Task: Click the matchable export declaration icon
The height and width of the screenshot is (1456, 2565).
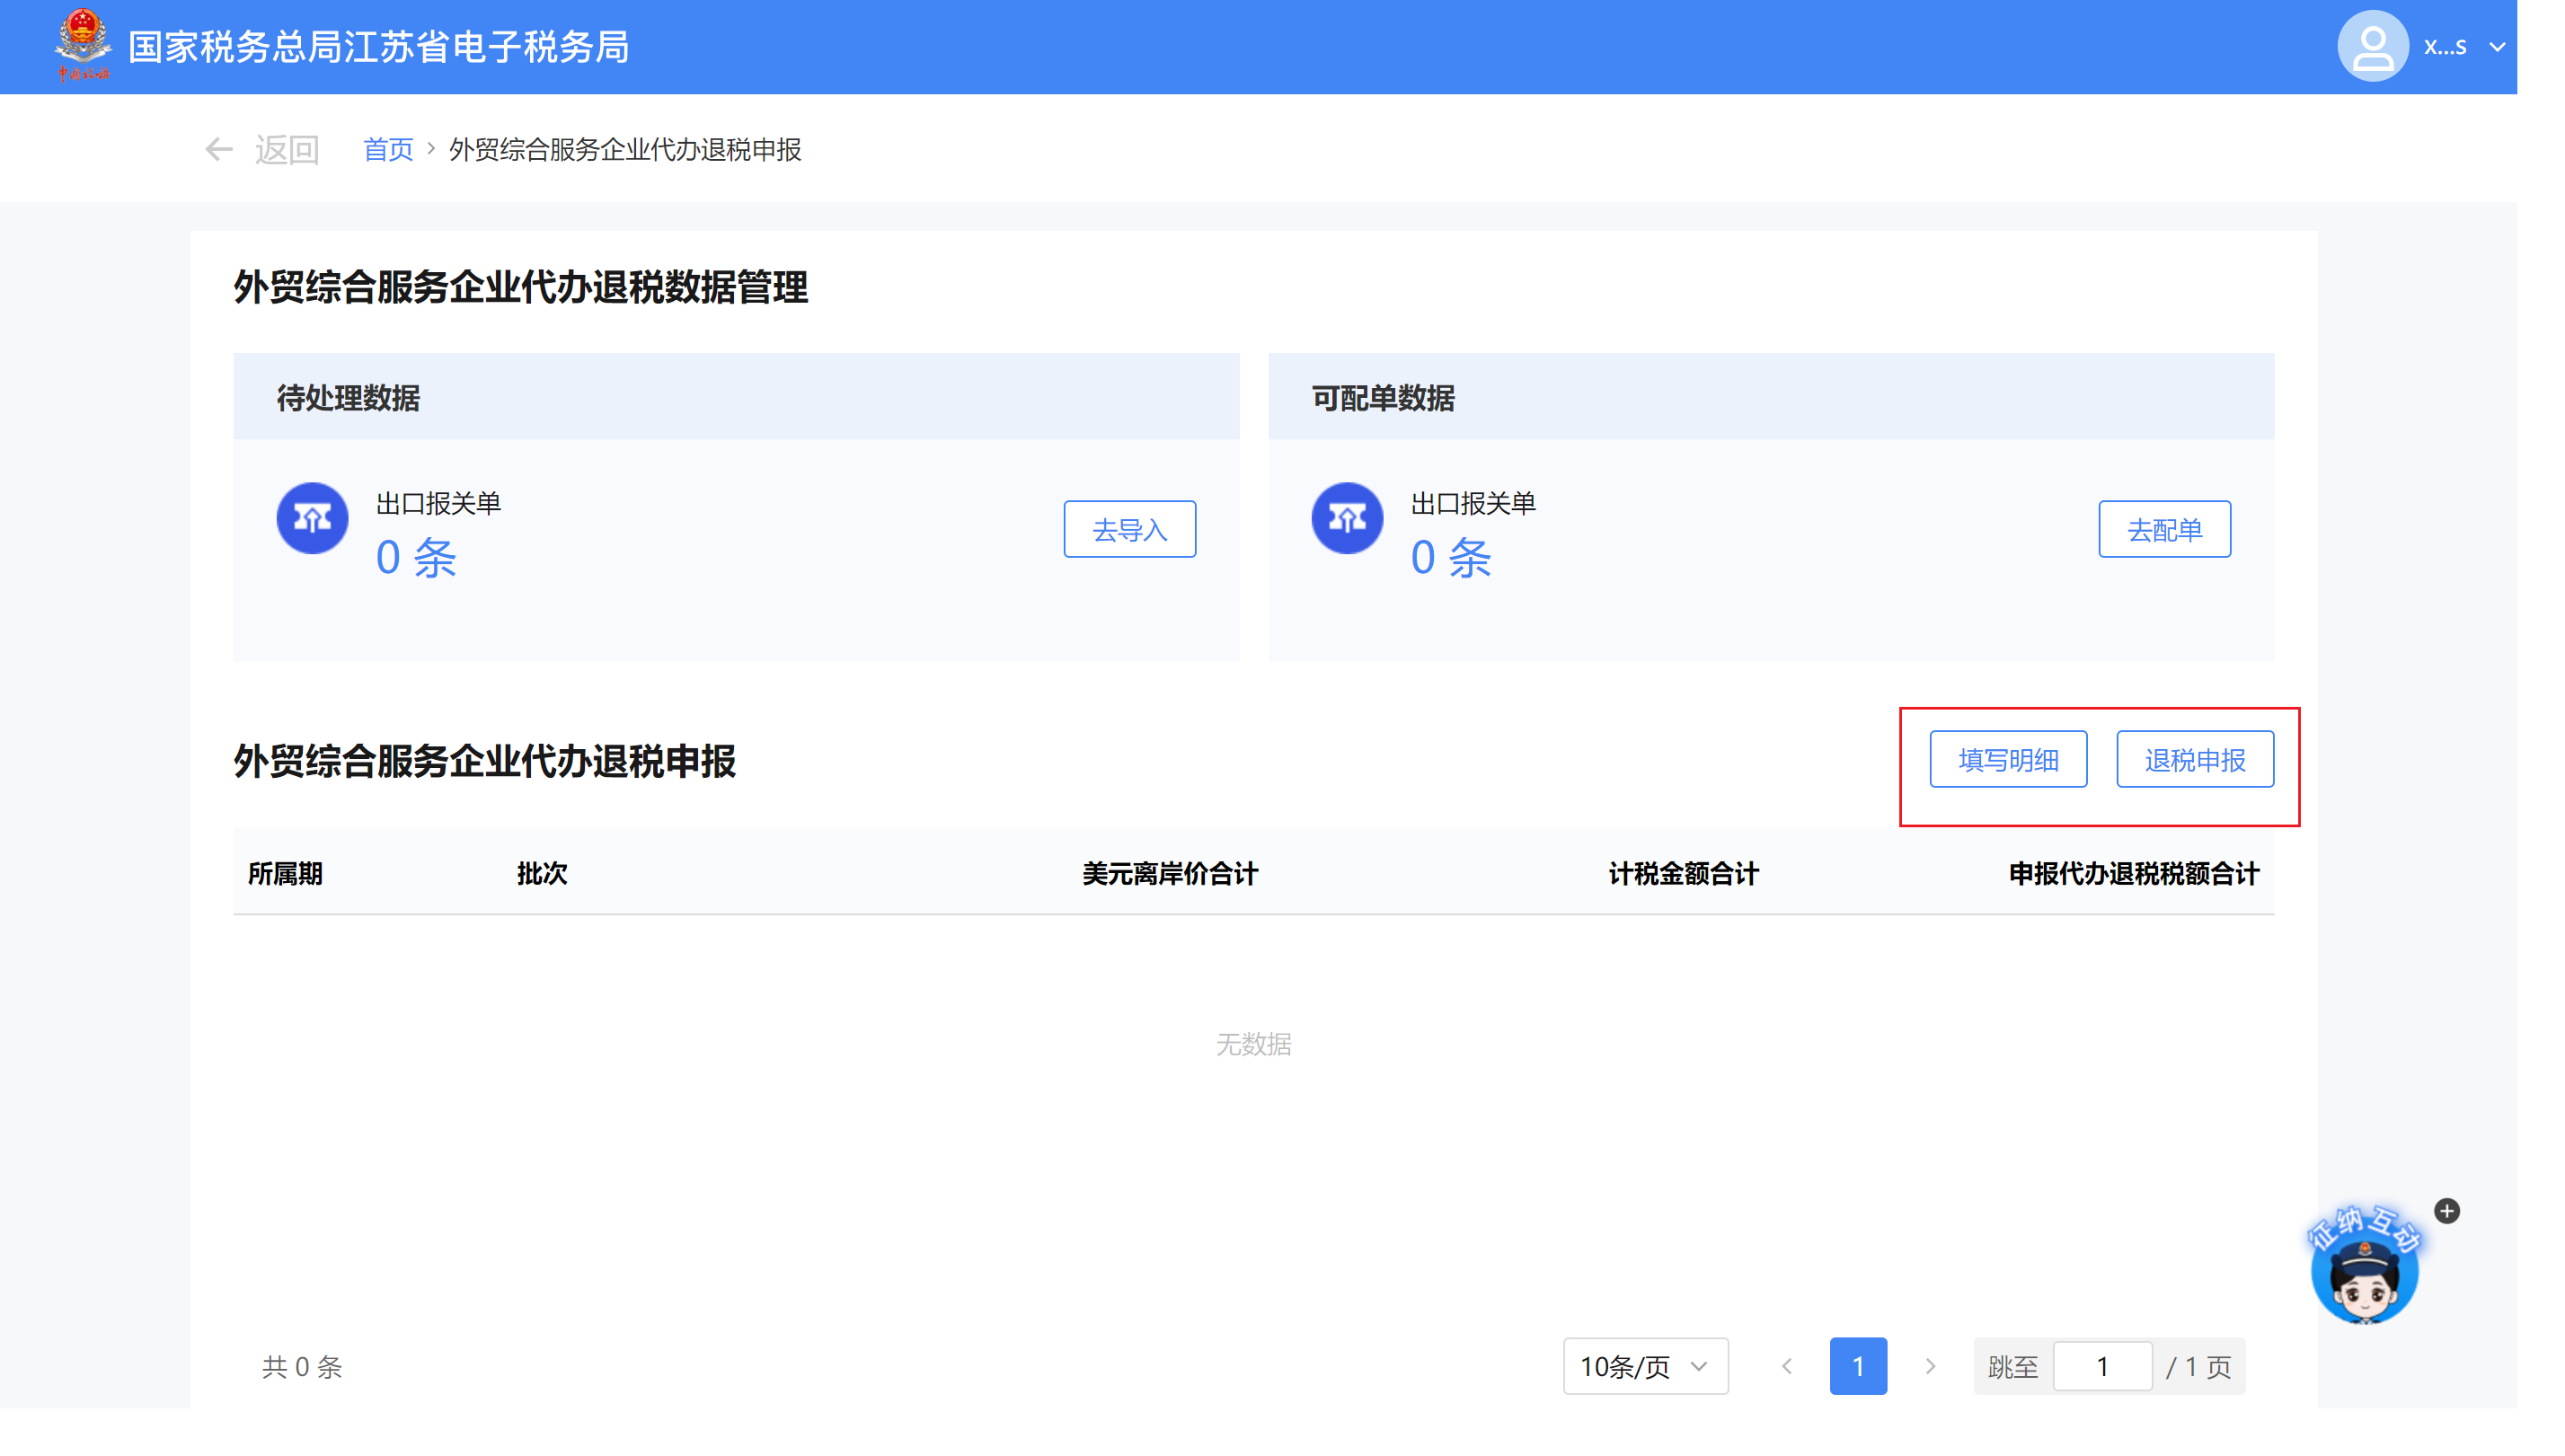Action: click(x=1346, y=518)
